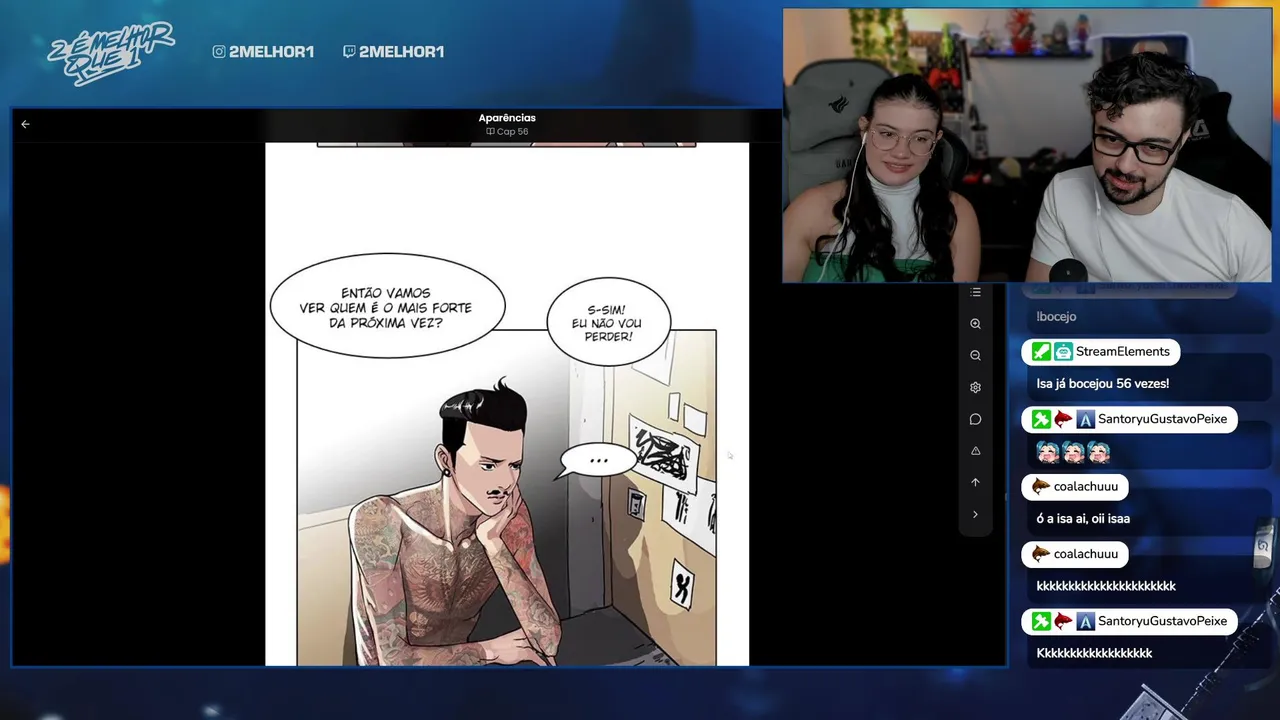Click StreamElements robot bot badge
Viewport: 1280px width, 720px height.
pos(1063,351)
